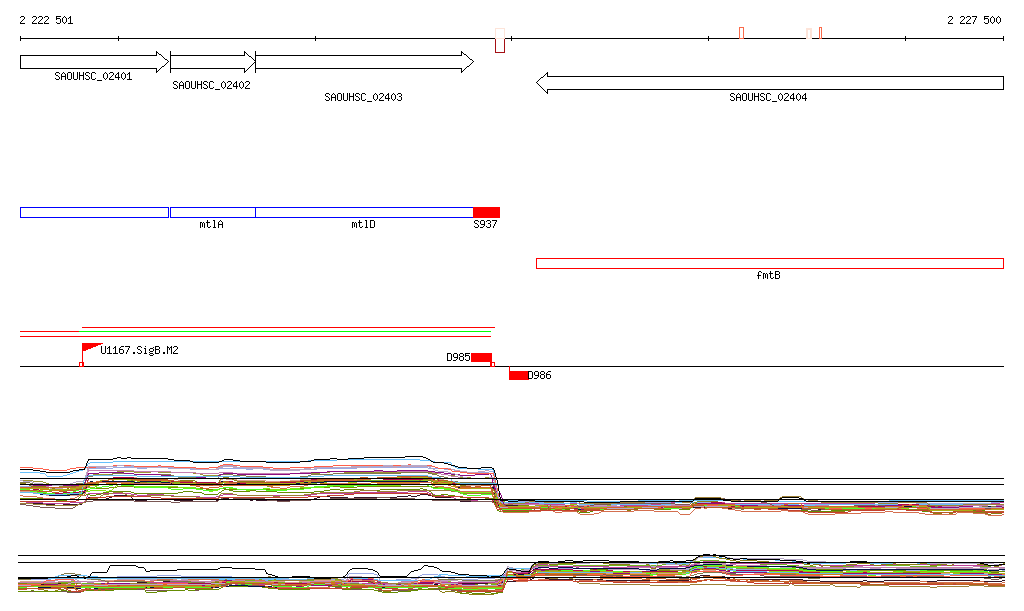1024x611 pixels.
Task: Click the green transcript line above promoter
Action: 285,332
